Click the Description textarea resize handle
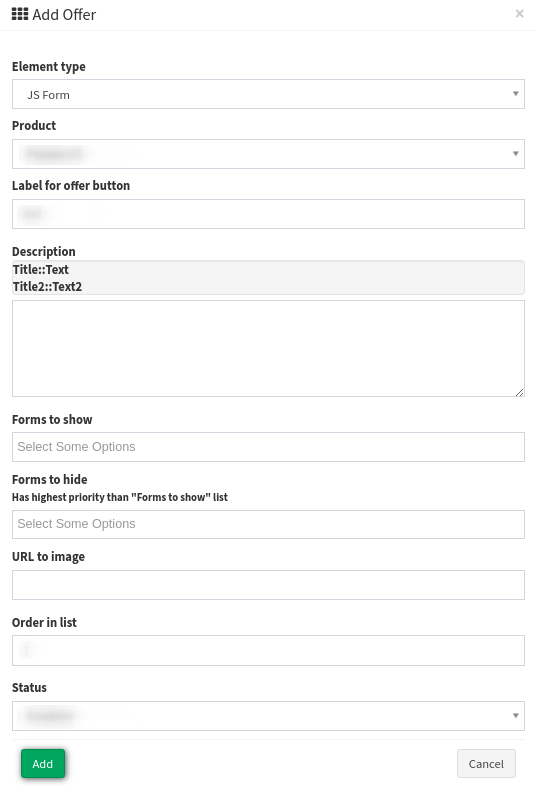 coord(519,392)
